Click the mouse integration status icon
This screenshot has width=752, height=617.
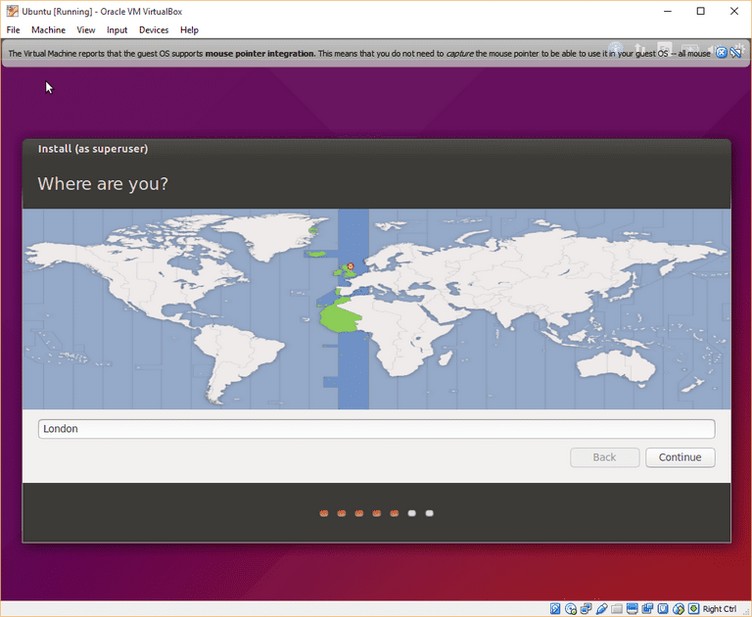679,609
